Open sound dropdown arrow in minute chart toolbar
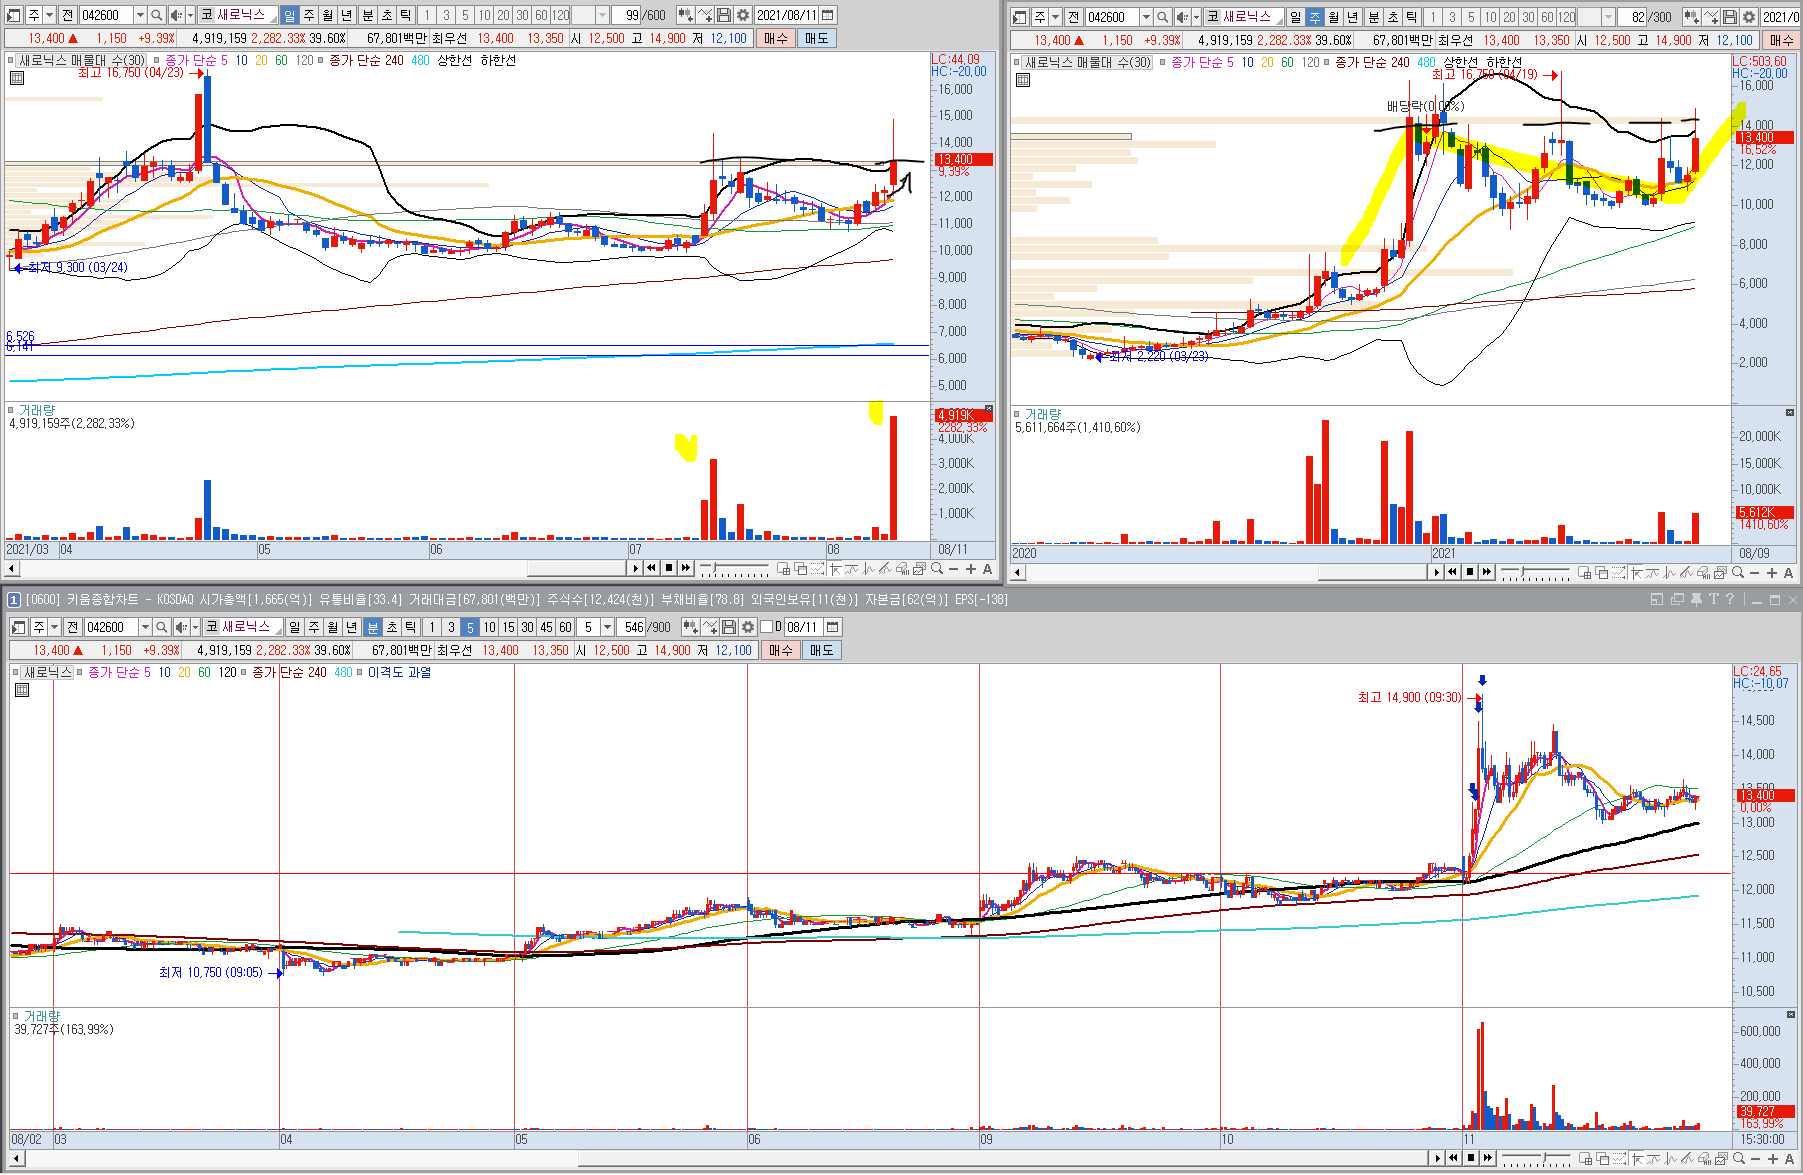The height and width of the screenshot is (1175, 1803). (x=195, y=627)
